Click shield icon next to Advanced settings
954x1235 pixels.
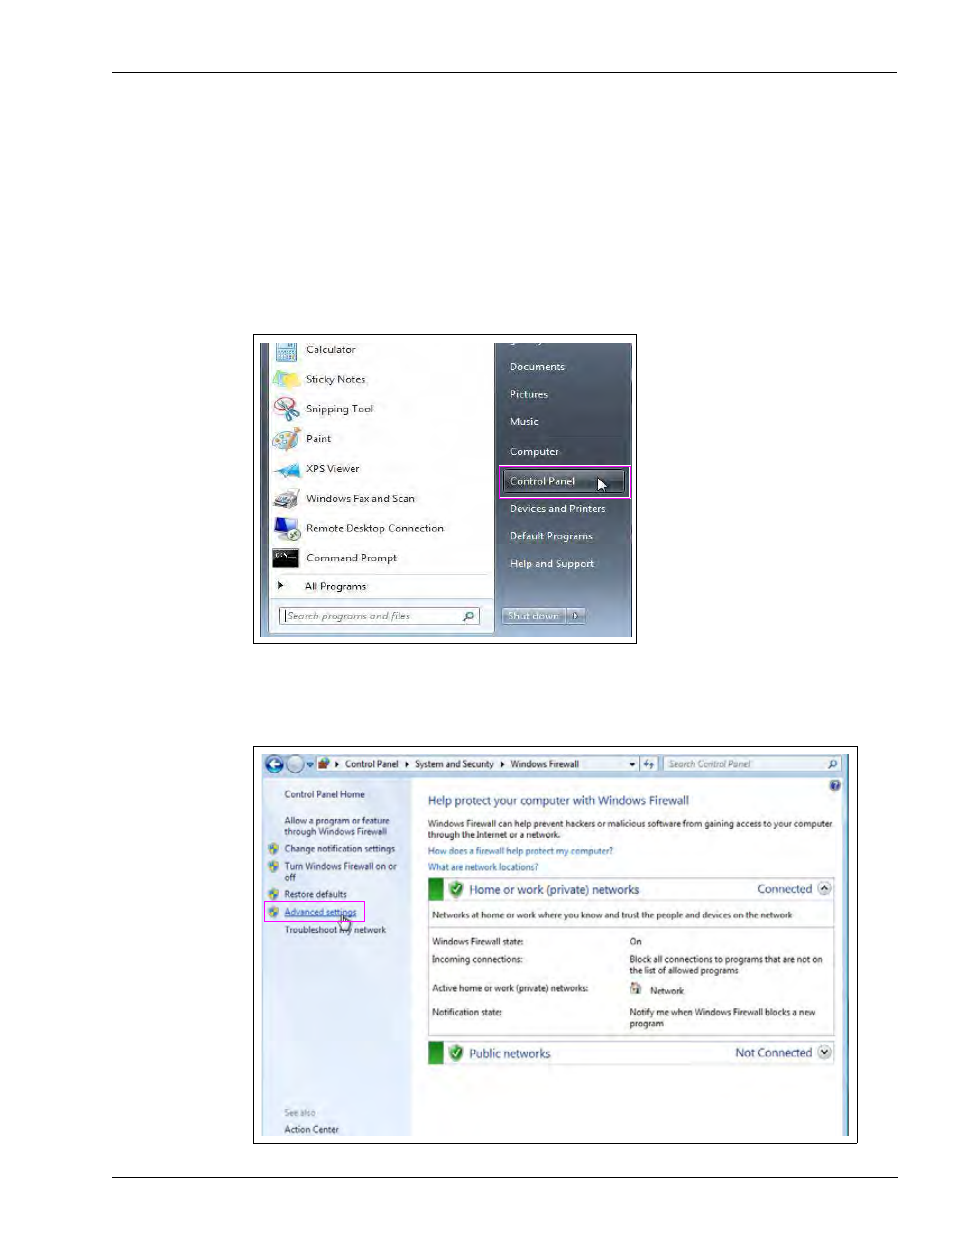(x=273, y=912)
